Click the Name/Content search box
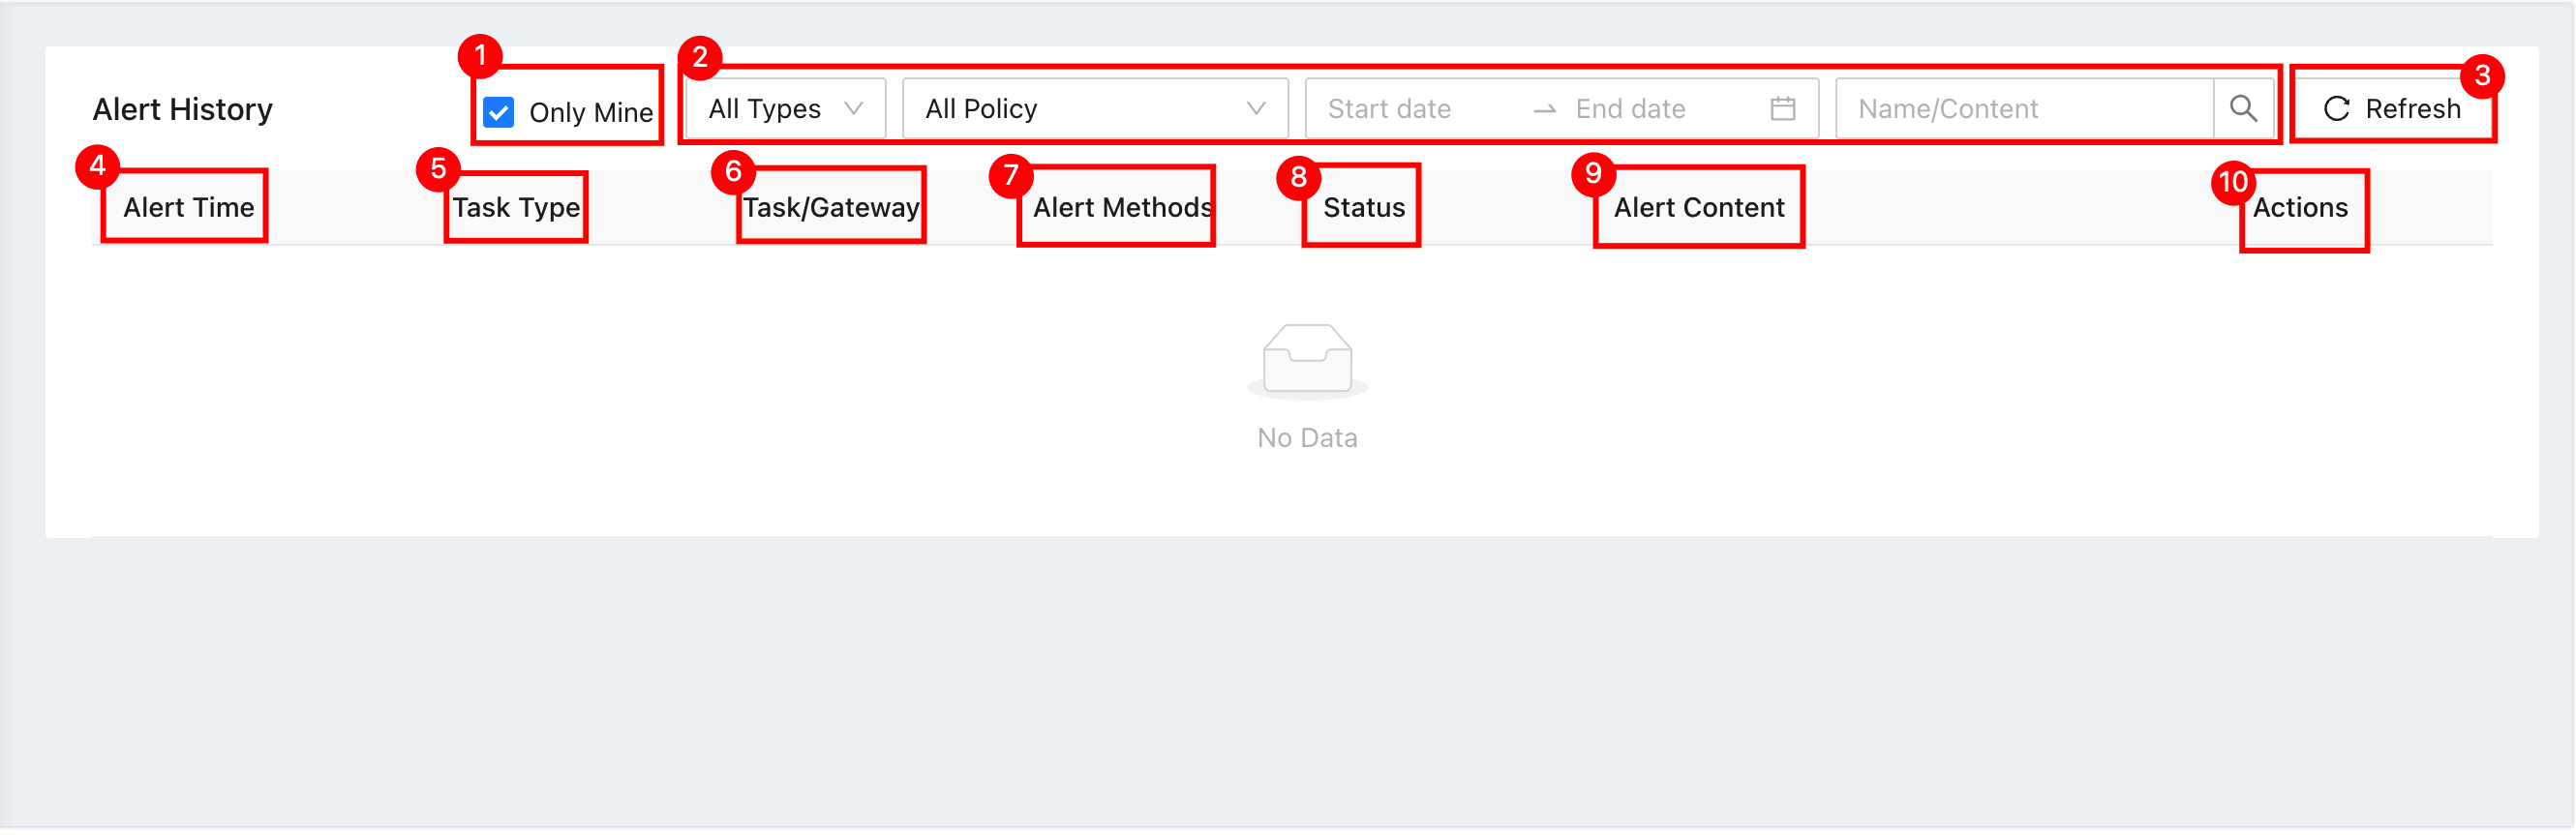 coord(2024,108)
